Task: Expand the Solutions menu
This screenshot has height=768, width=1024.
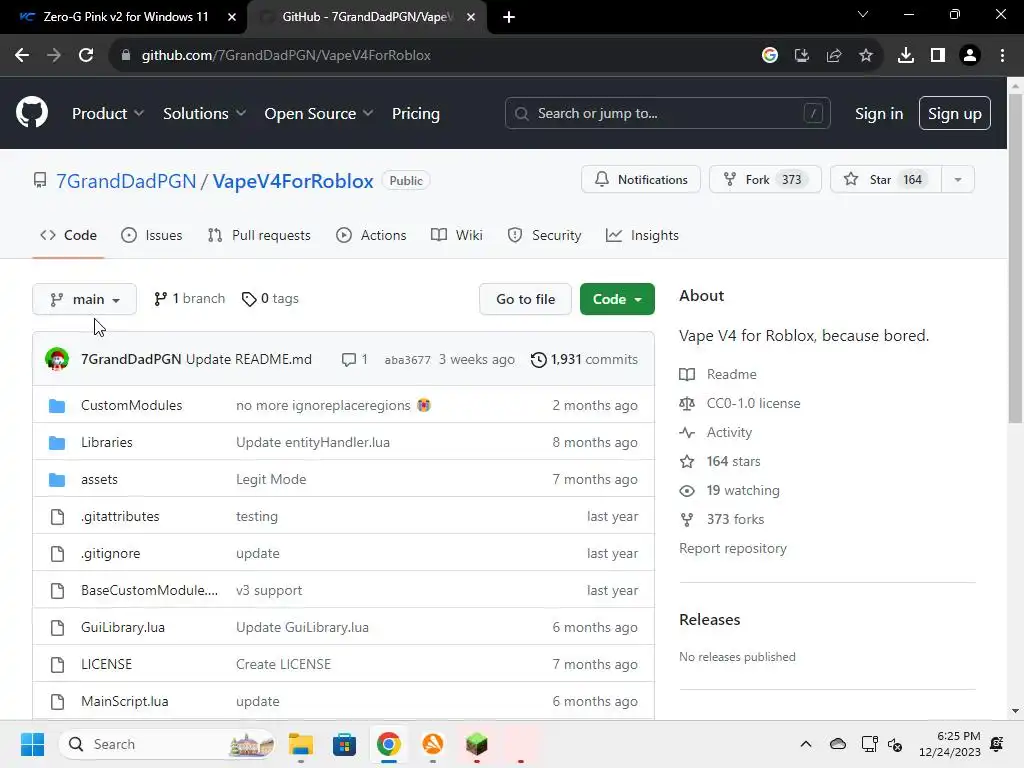Action: (x=204, y=113)
